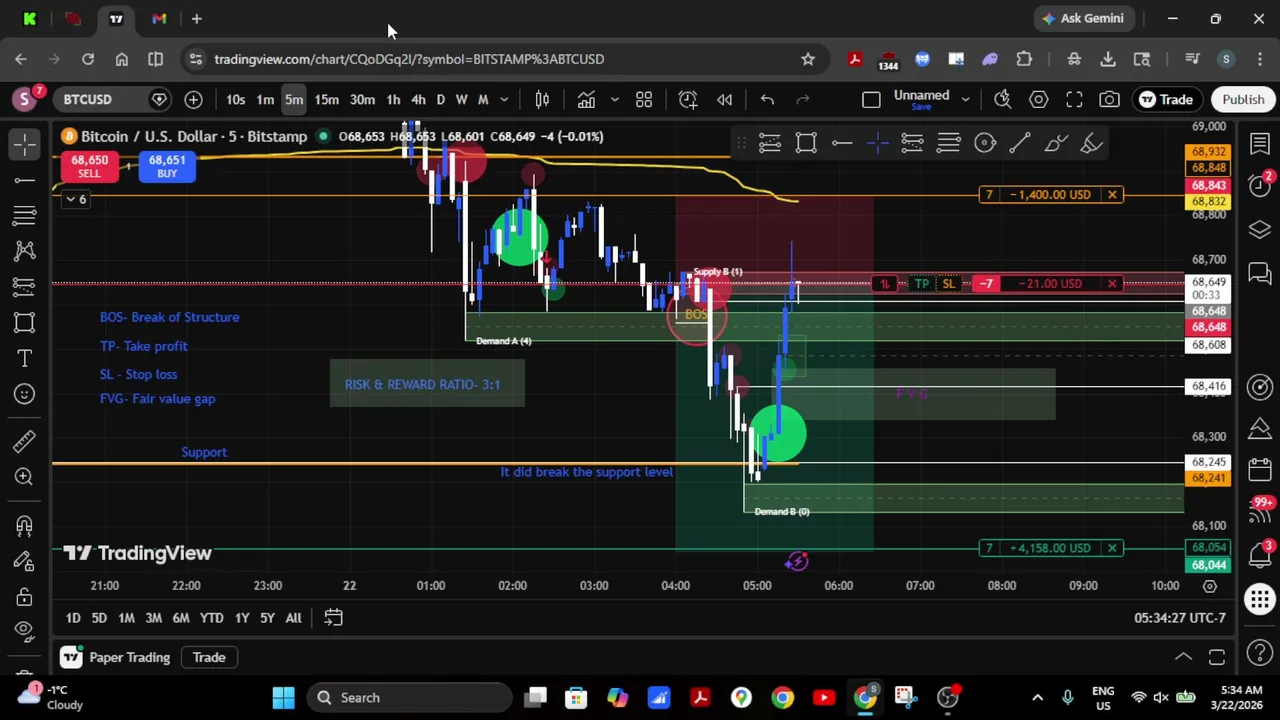Image resolution: width=1280 pixels, height=720 pixels.
Task: Switch to the 1h timeframe
Action: [x=393, y=99]
